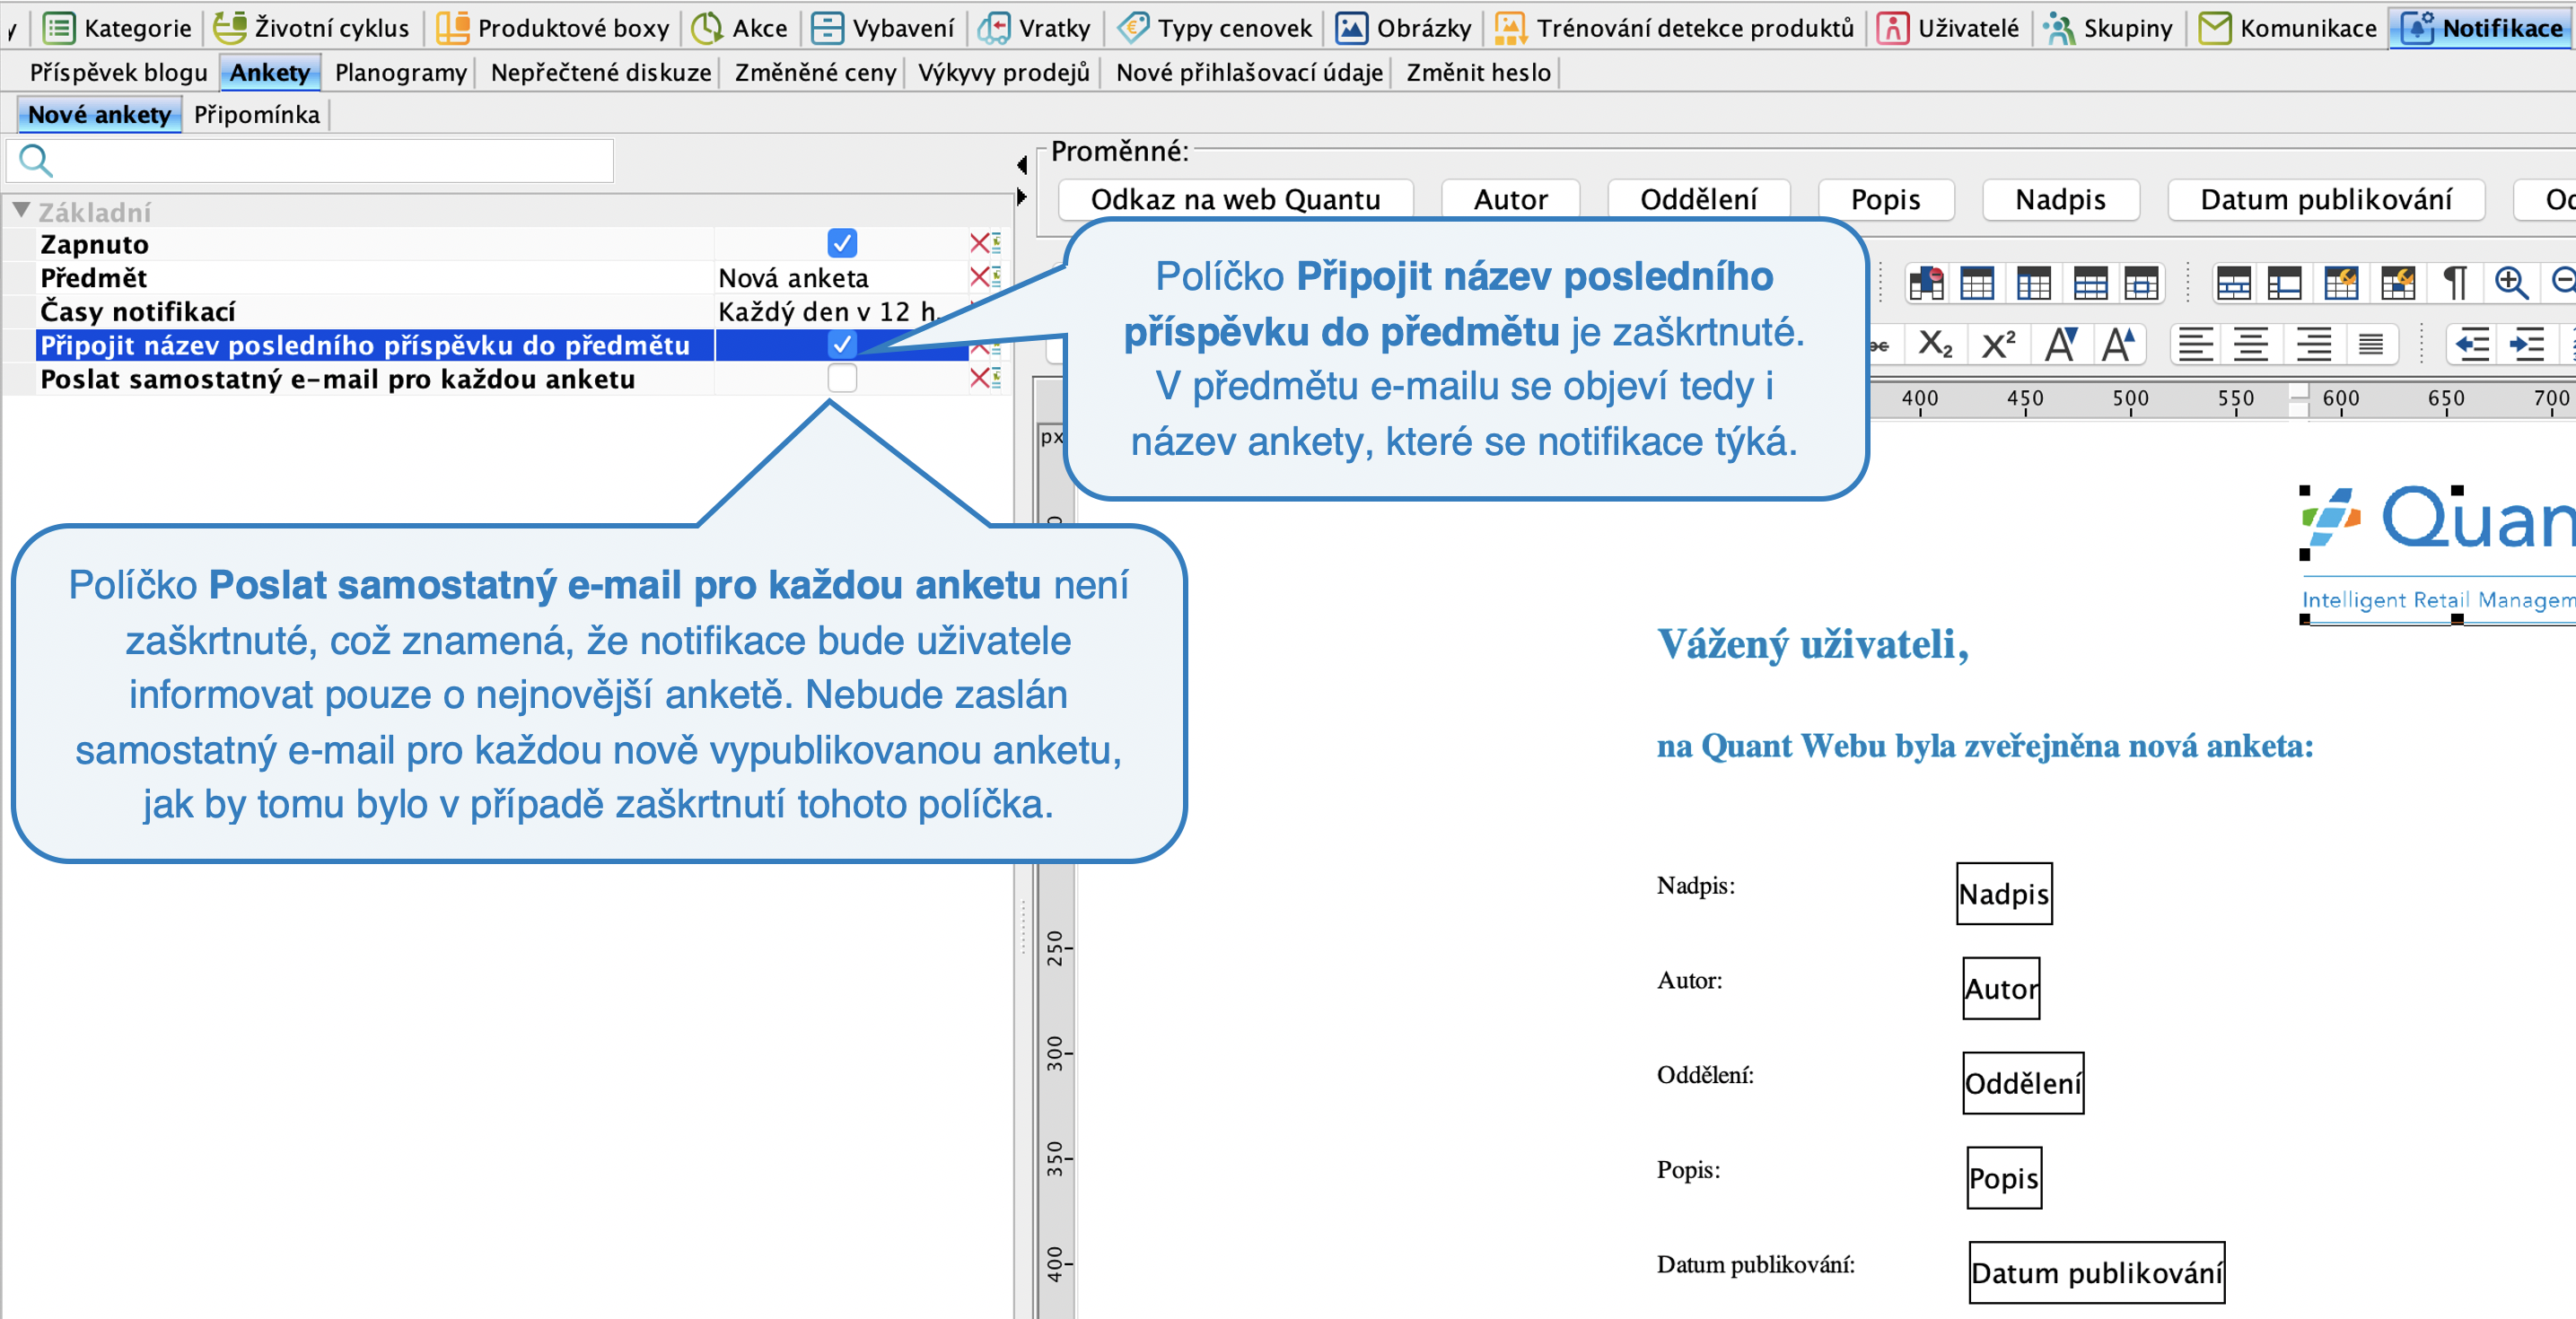Insert the Autor variable button
The height and width of the screenshot is (1319, 2576).
coord(1510,199)
